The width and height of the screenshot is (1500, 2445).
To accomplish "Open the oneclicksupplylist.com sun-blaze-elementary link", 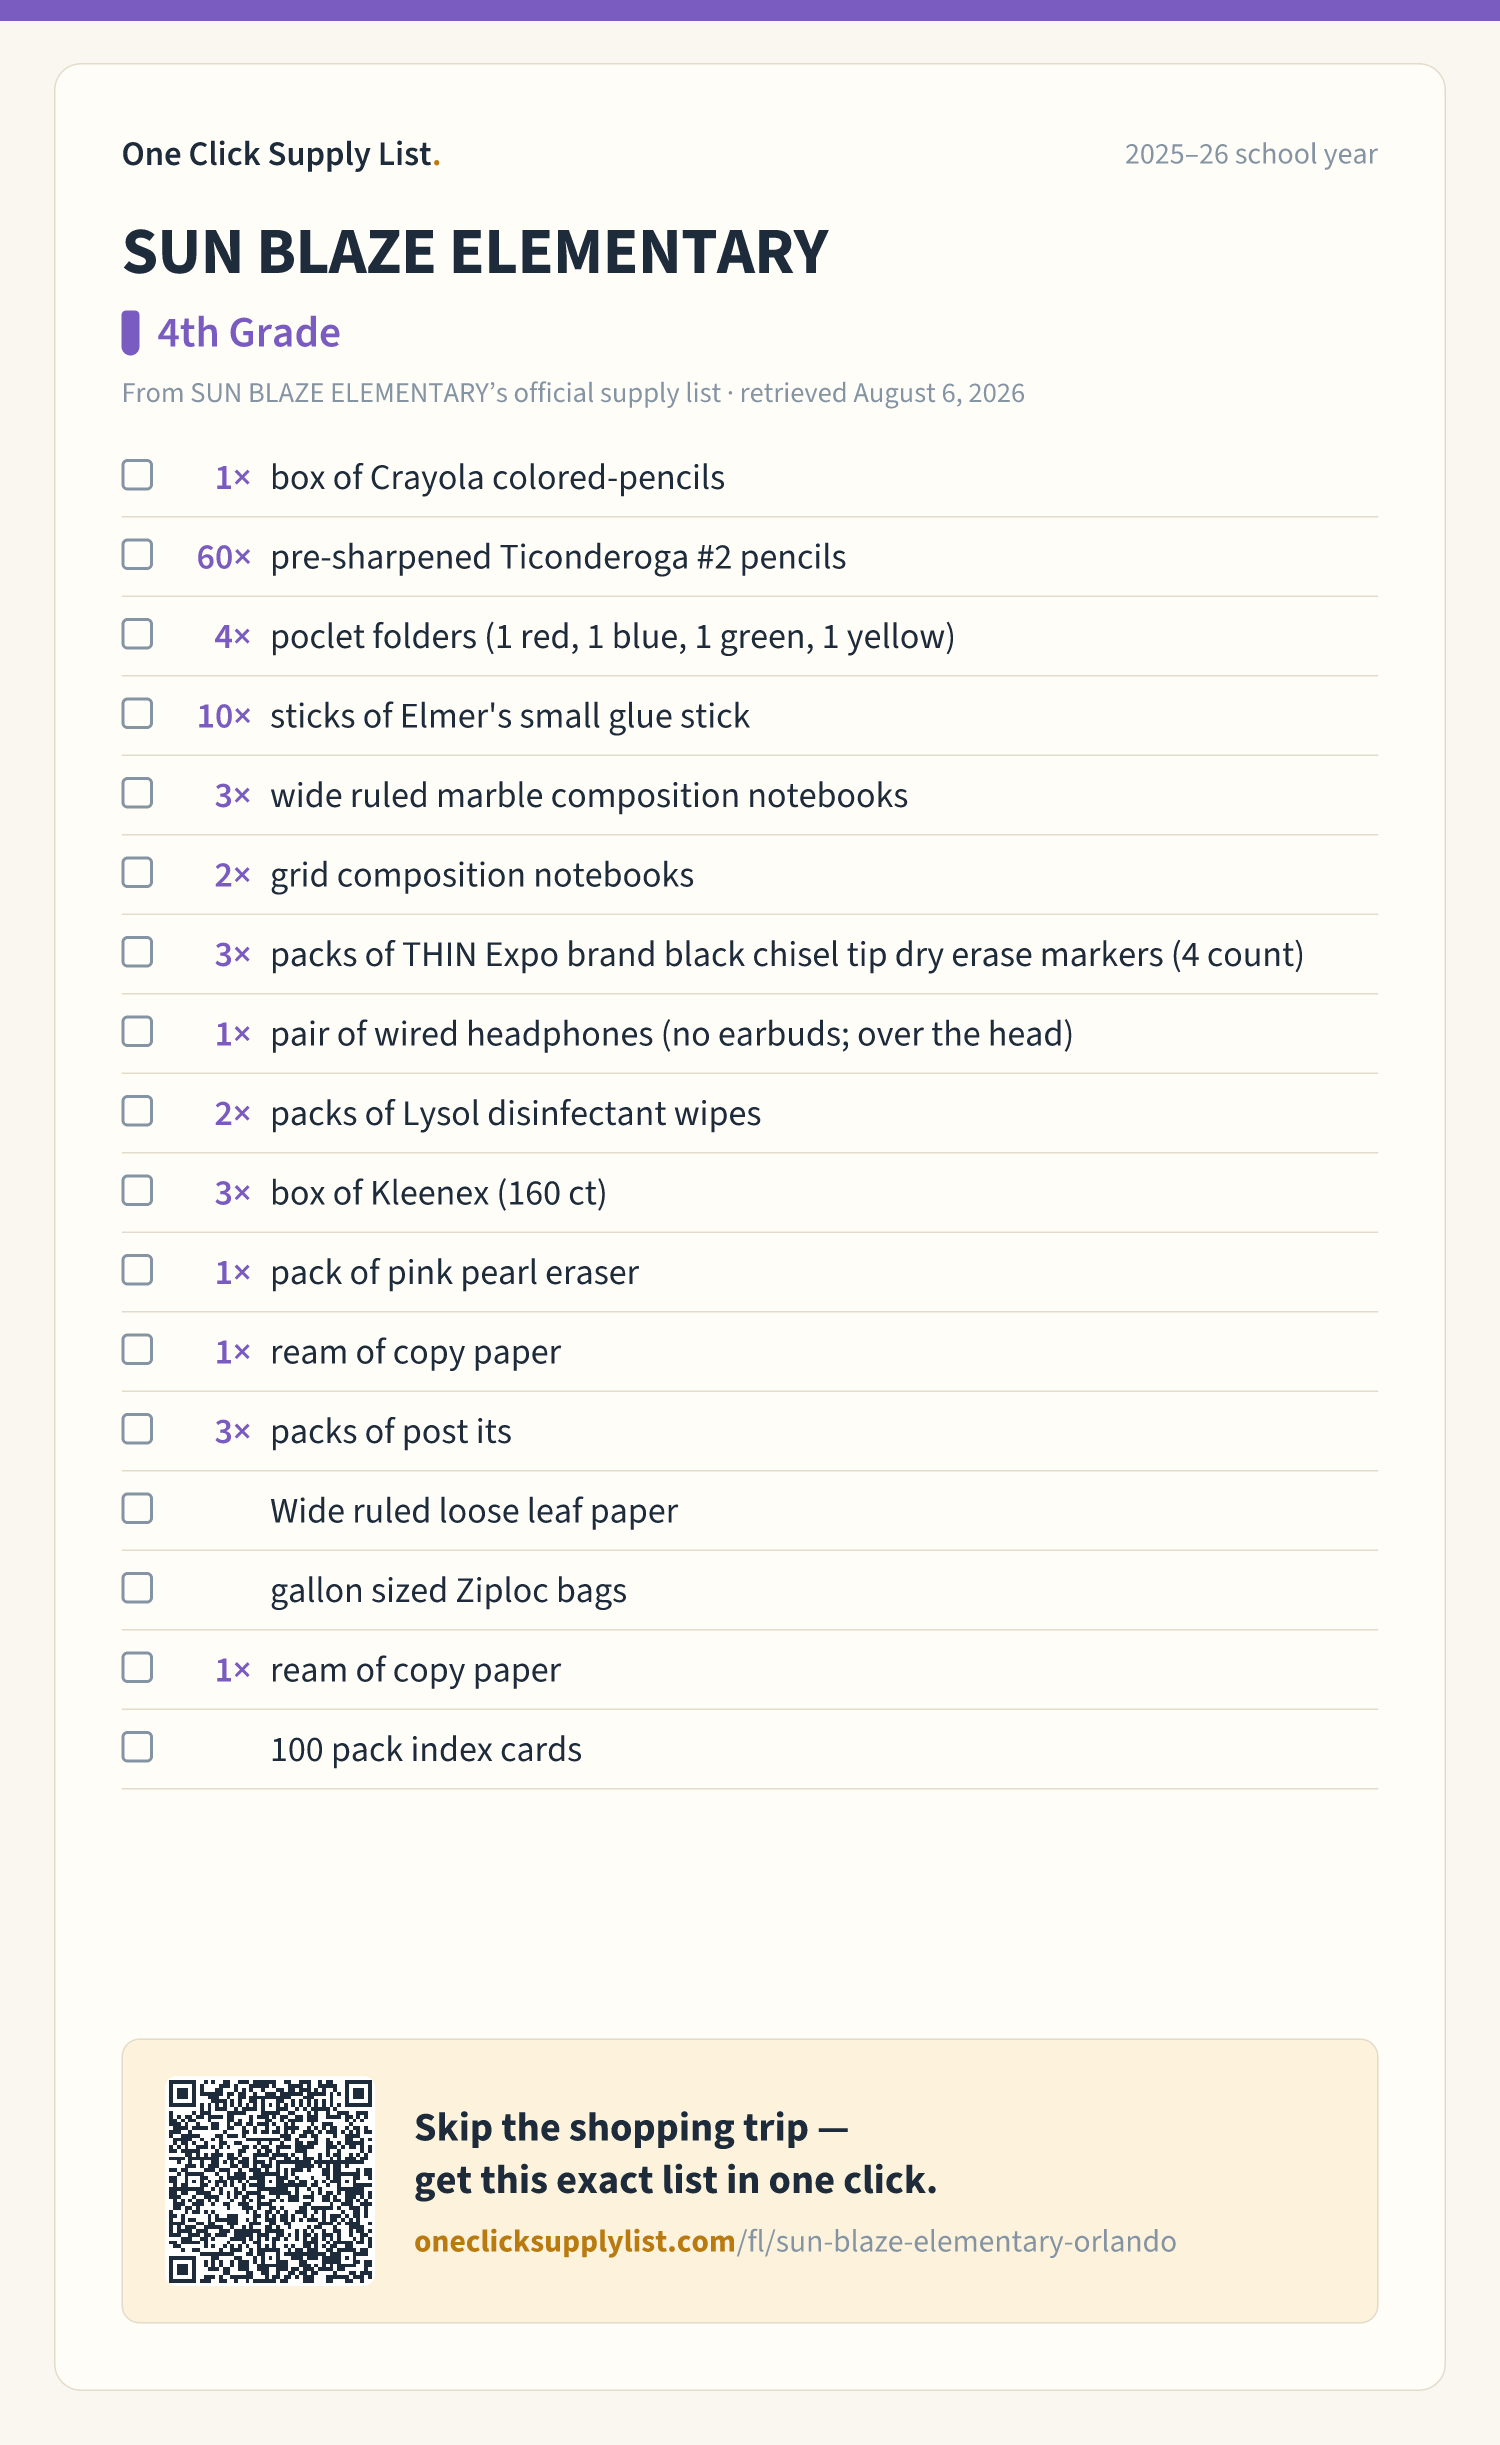I will 795,2242.
